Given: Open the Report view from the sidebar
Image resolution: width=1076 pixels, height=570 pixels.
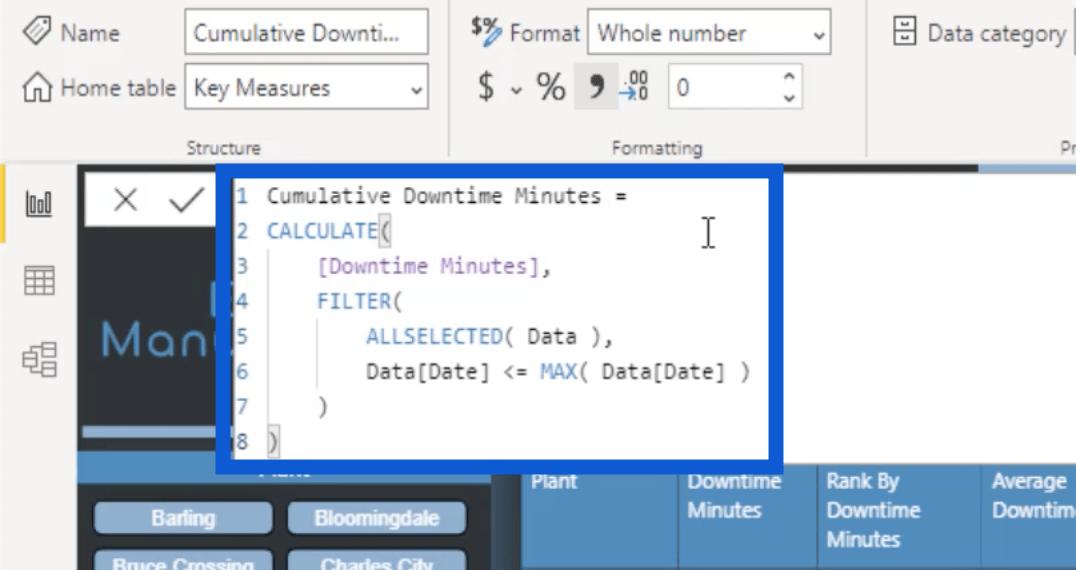Looking at the screenshot, I should click(39, 204).
